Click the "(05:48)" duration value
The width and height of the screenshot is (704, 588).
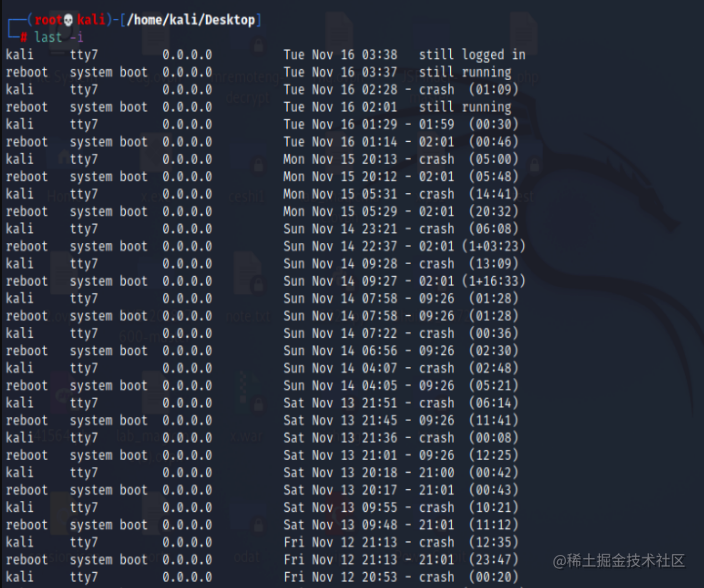tap(493, 177)
